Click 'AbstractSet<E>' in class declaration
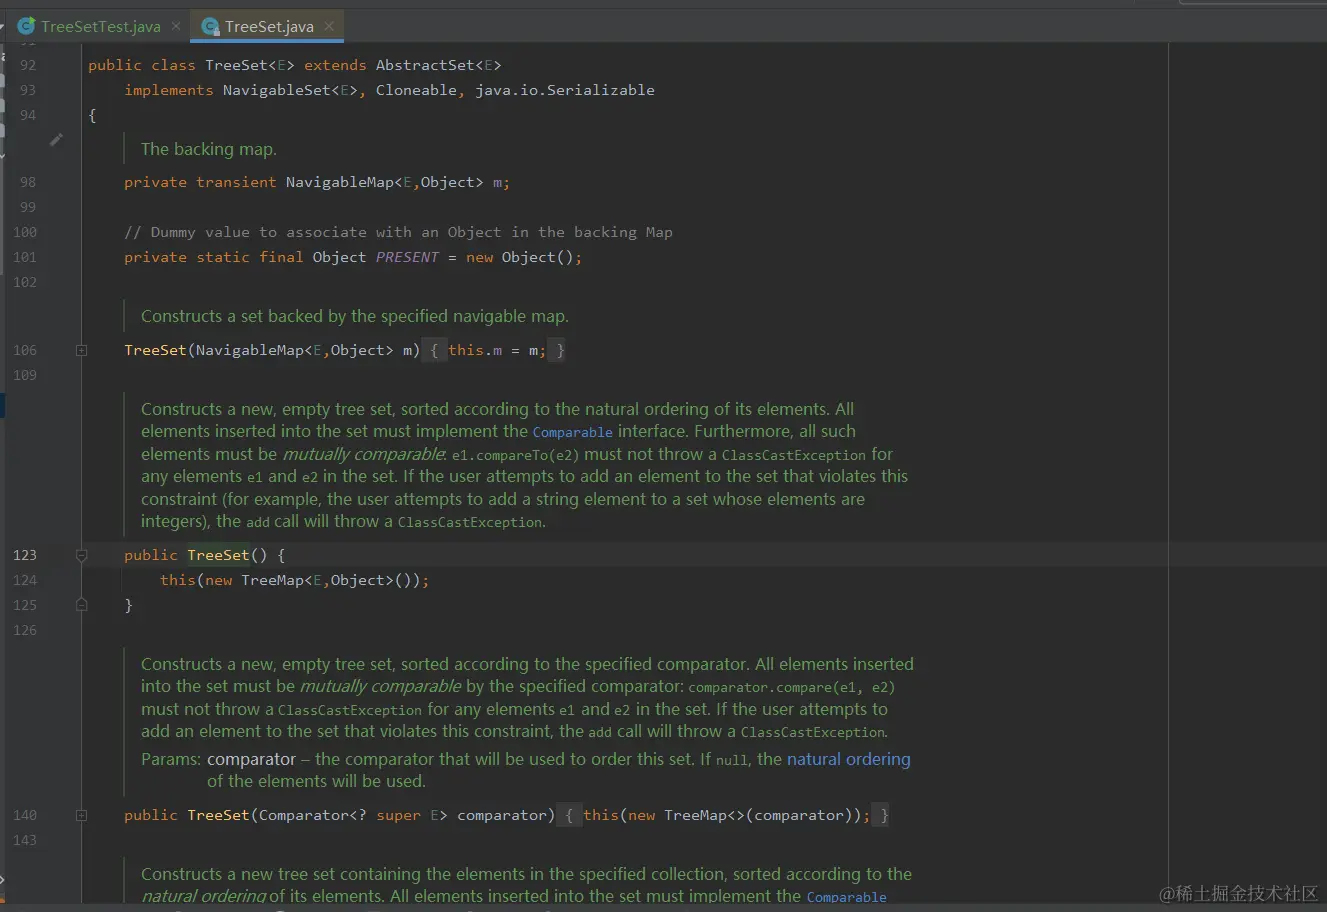Viewport: 1327px width, 912px height. (438, 65)
